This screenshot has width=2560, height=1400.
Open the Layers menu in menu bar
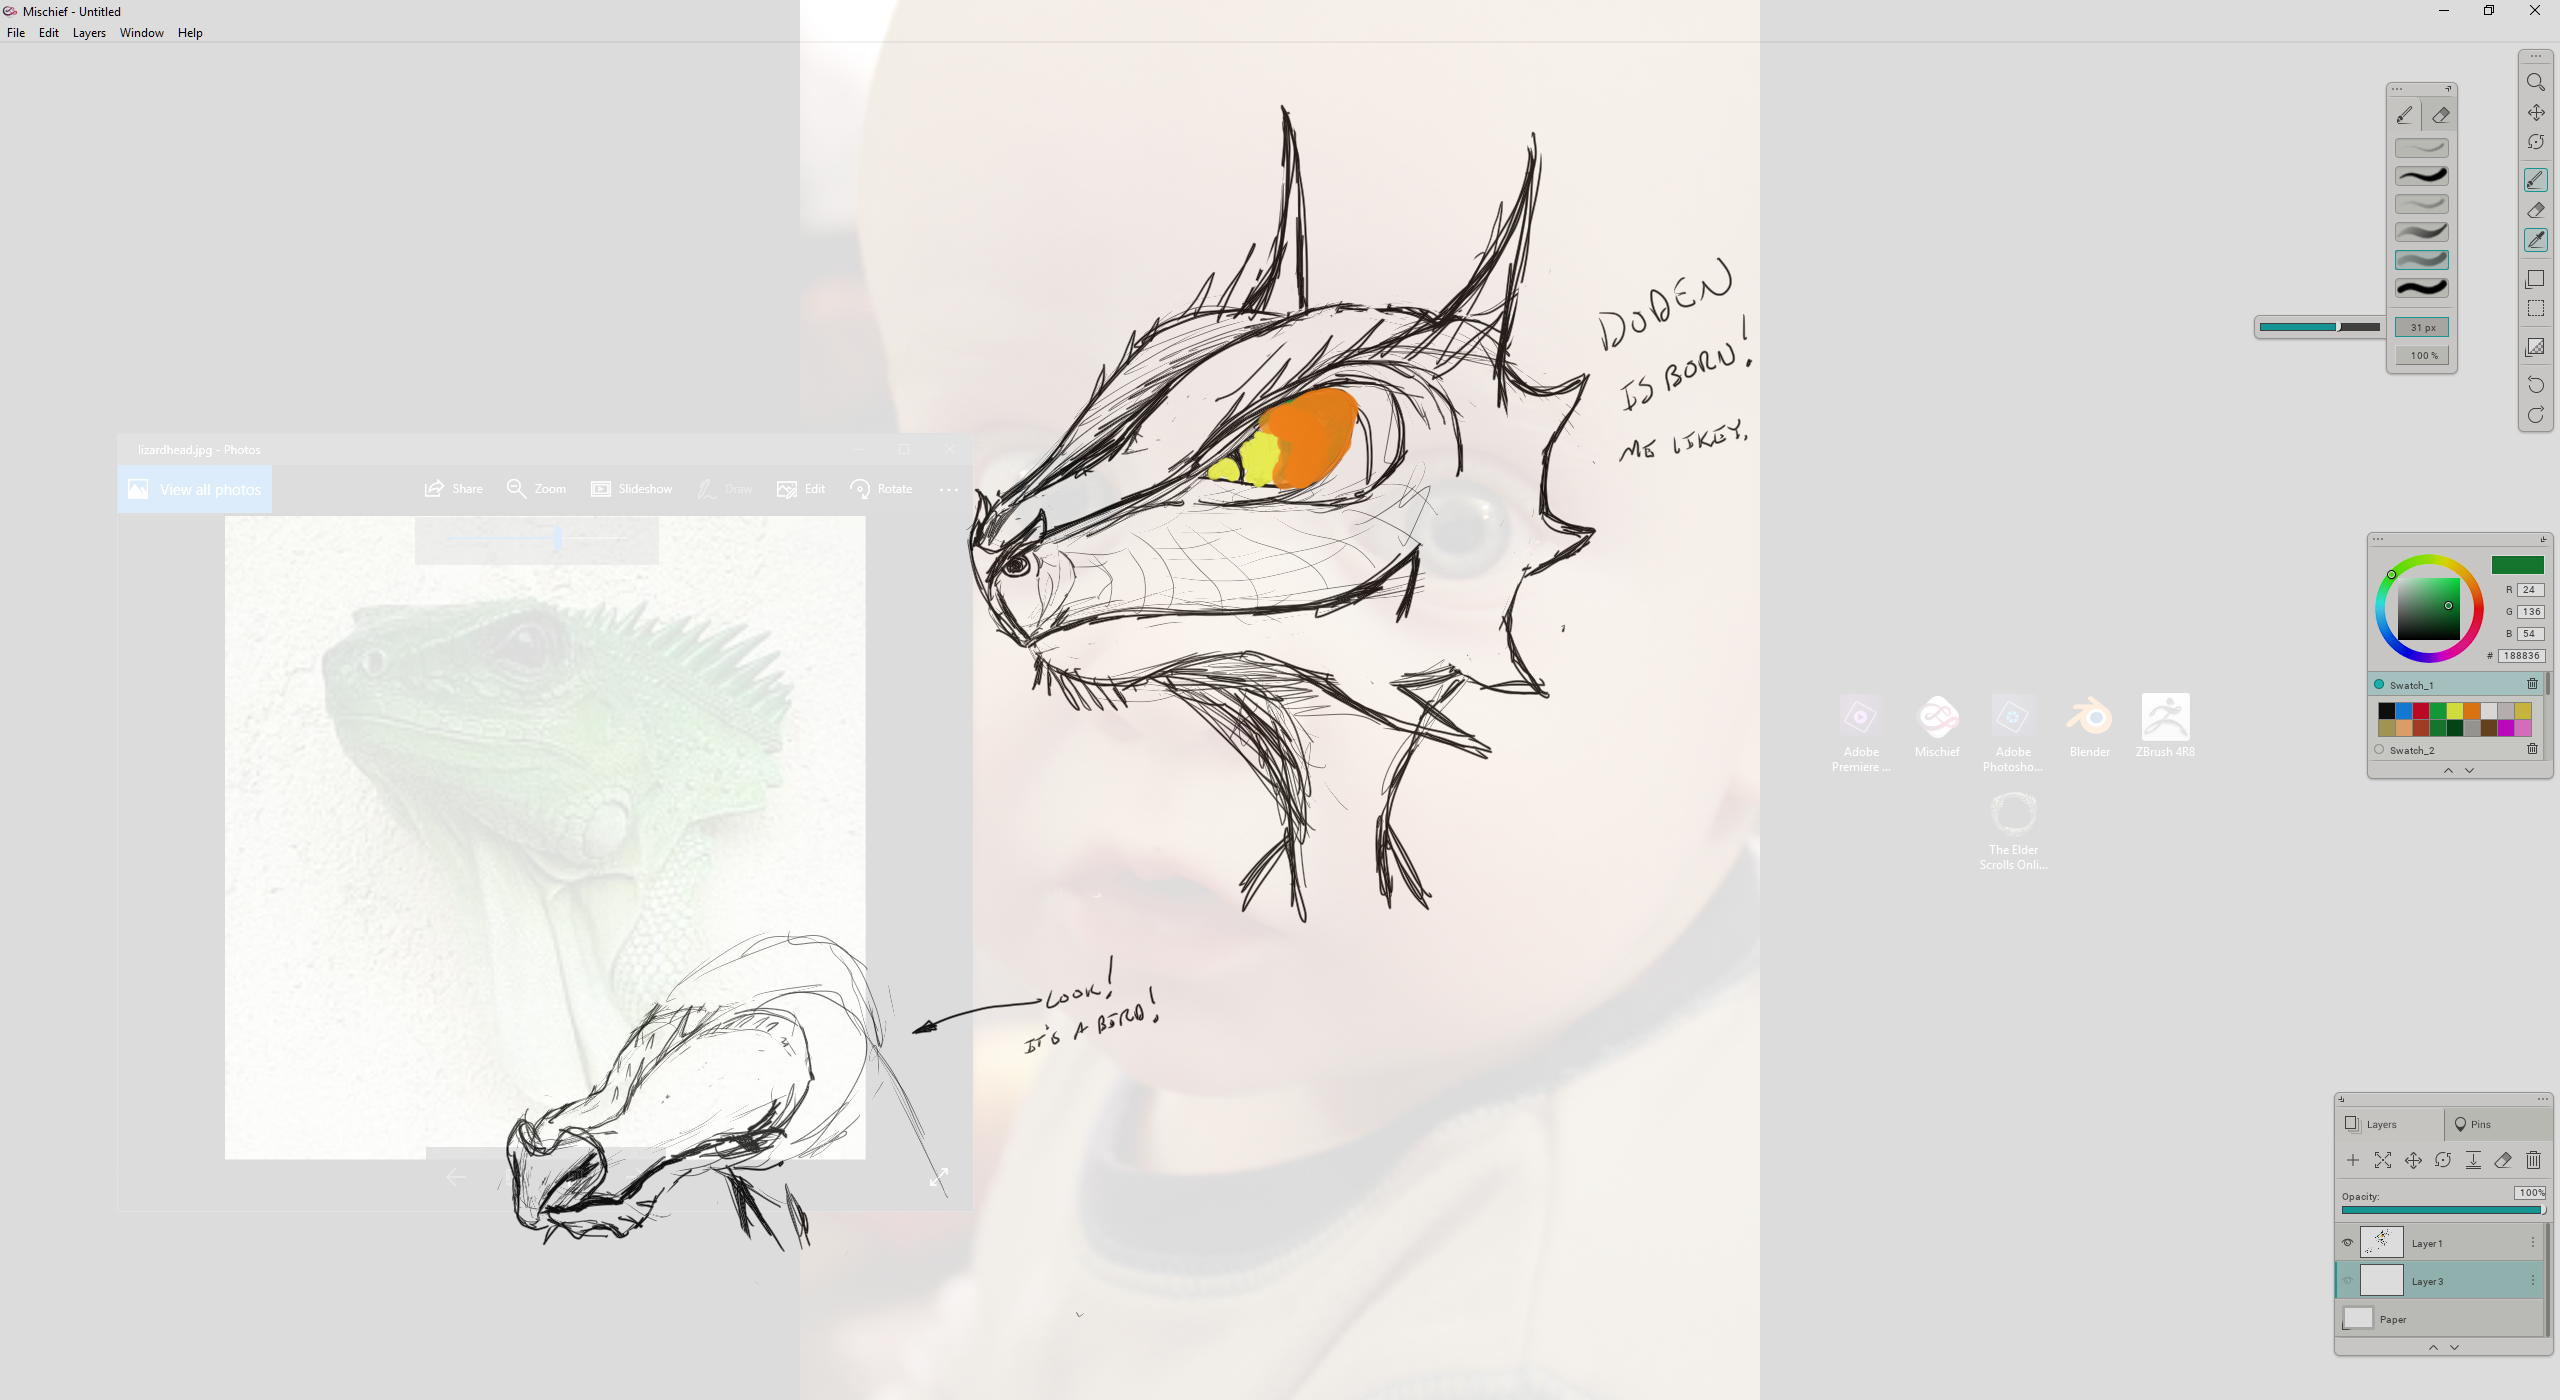[89, 33]
